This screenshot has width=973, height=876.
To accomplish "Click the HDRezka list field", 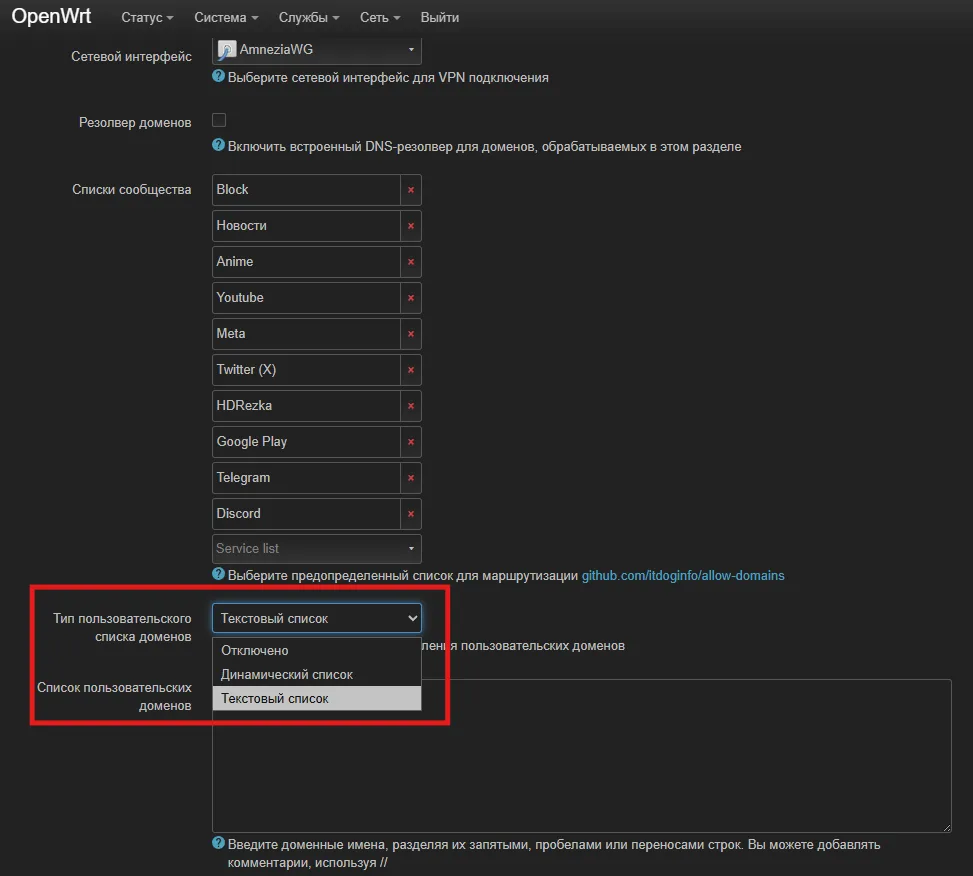I will point(306,406).
